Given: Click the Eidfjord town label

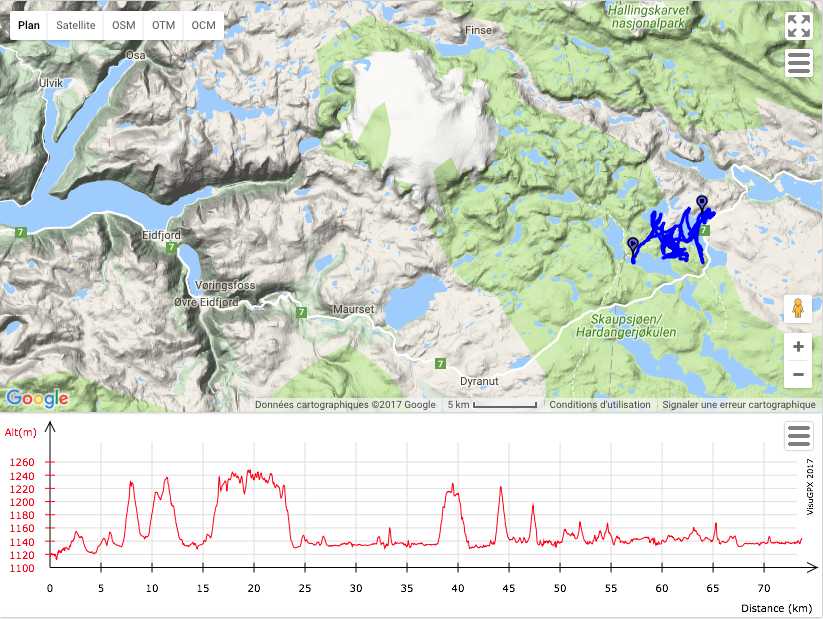Looking at the screenshot, I should 161,235.
